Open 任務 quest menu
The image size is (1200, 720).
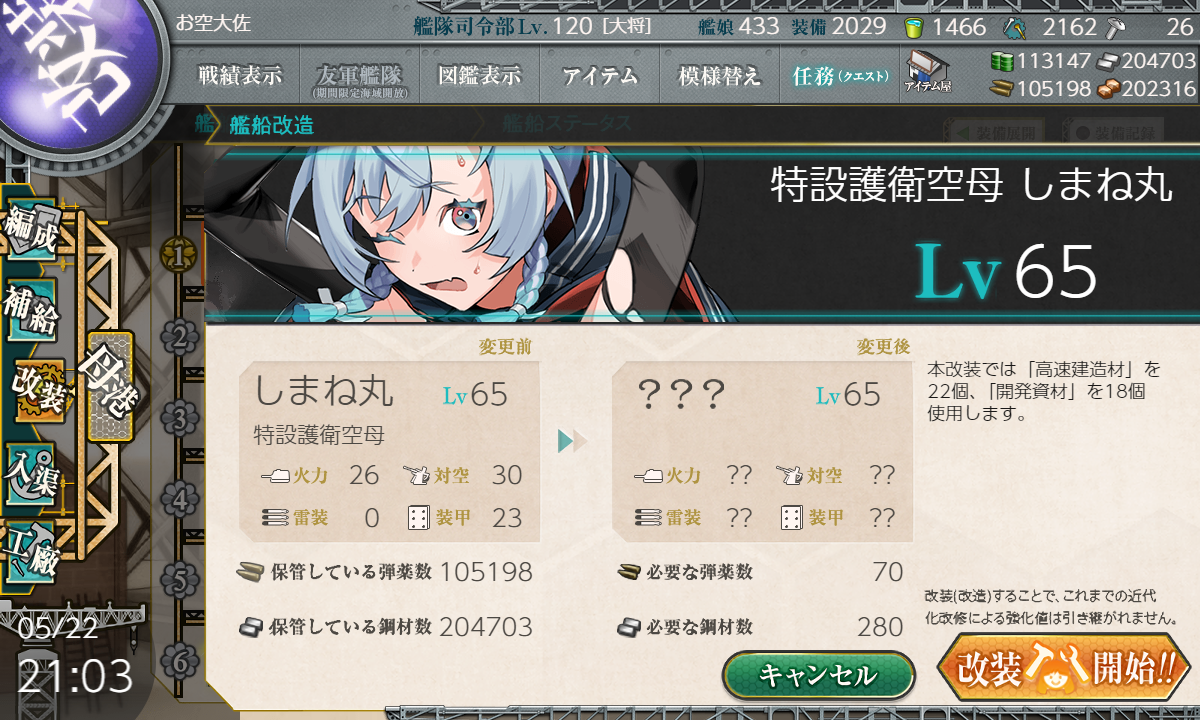click(839, 76)
